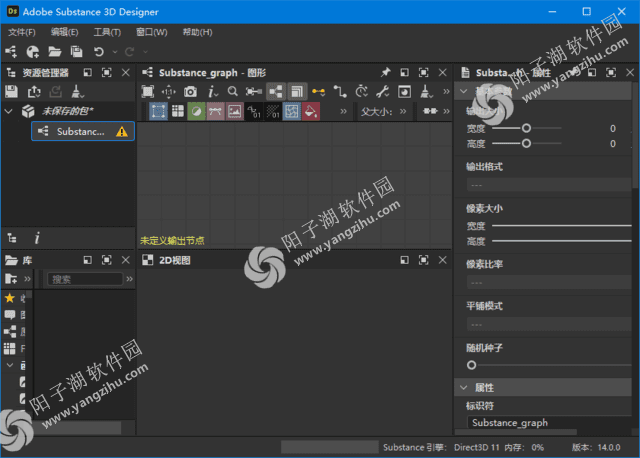Pin the Substance_graph view

(x=385, y=73)
